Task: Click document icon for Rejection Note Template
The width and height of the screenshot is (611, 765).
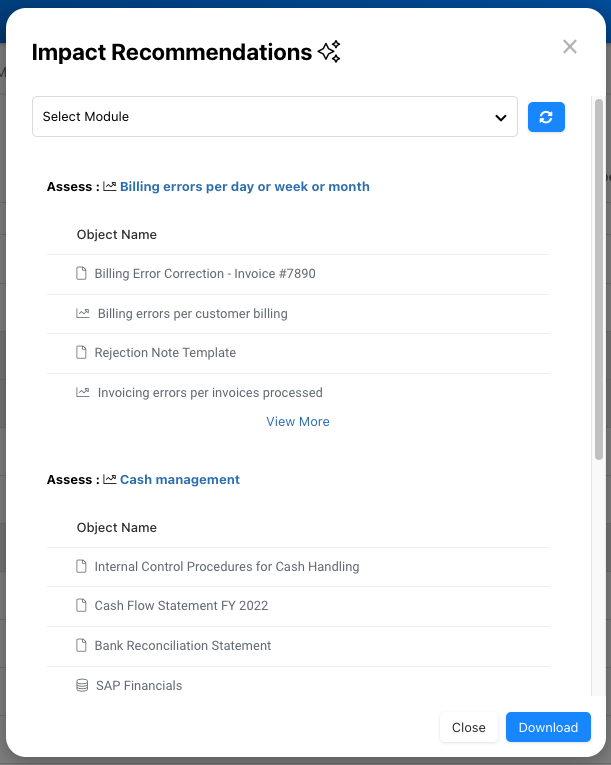Action: pos(82,352)
